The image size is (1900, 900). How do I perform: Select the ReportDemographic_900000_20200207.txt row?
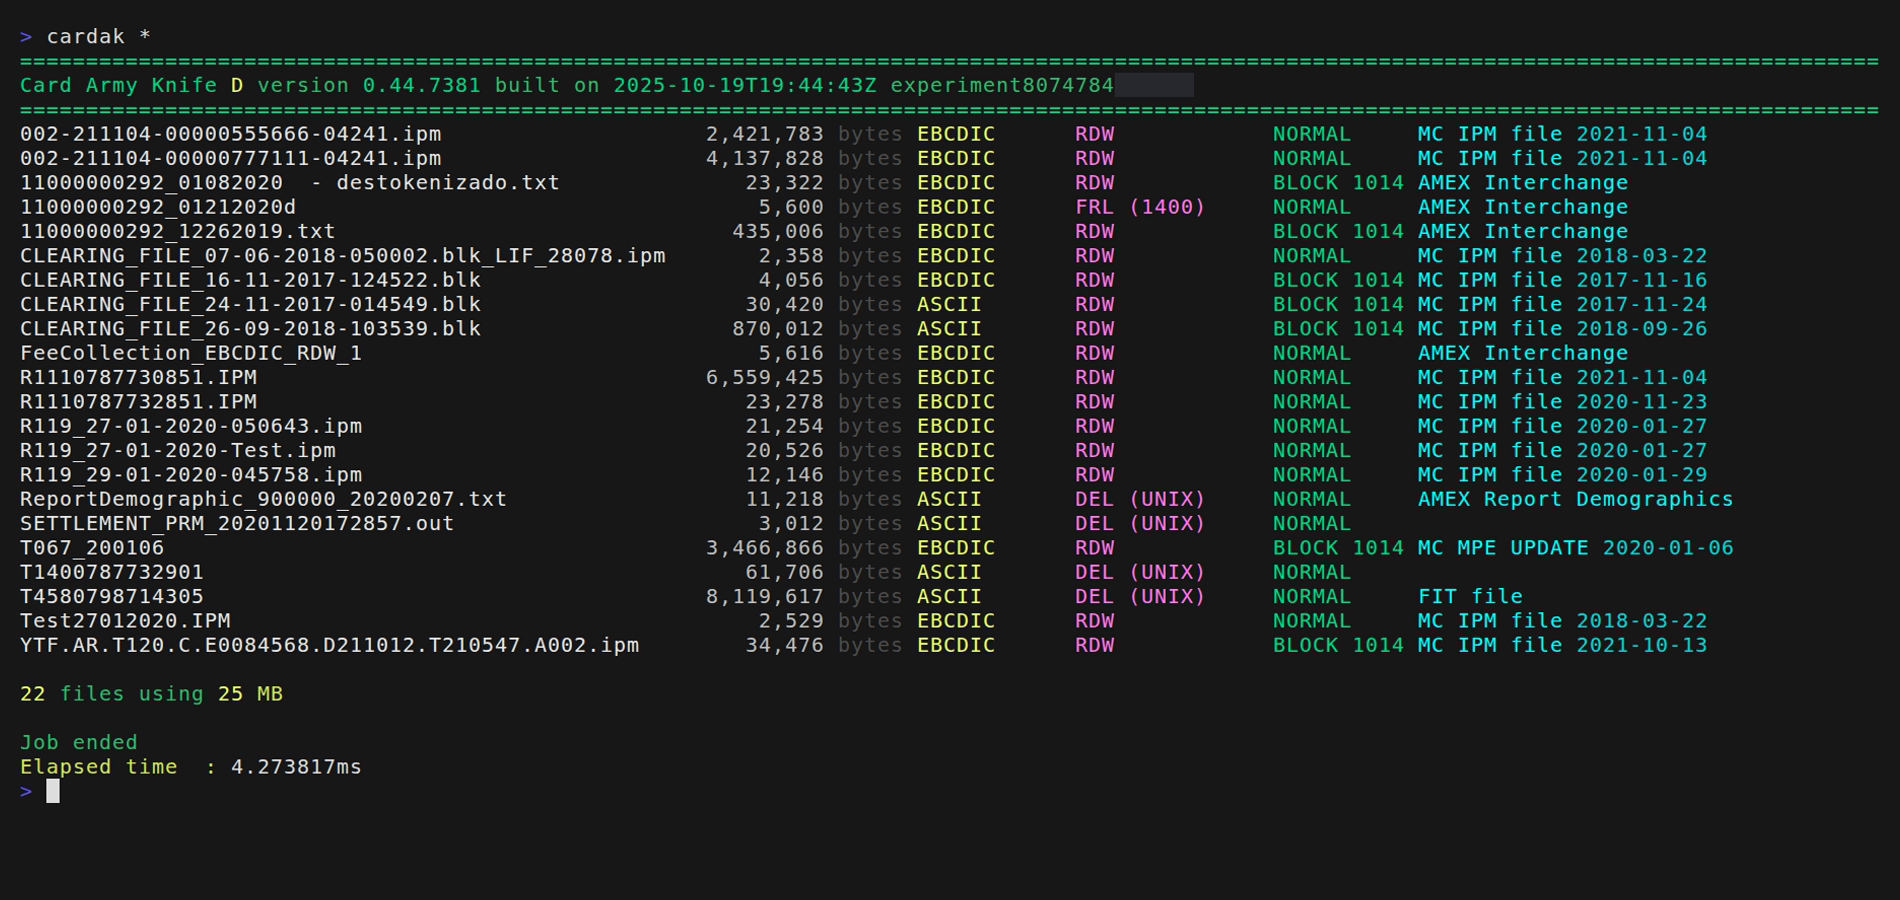pos(262,499)
